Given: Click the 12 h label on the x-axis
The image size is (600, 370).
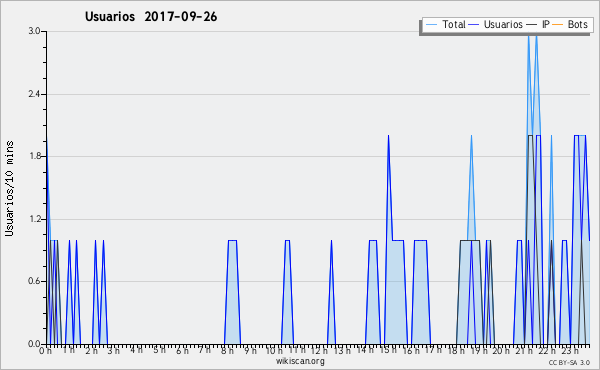Looking at the screenshot, I should pos(319,351).
